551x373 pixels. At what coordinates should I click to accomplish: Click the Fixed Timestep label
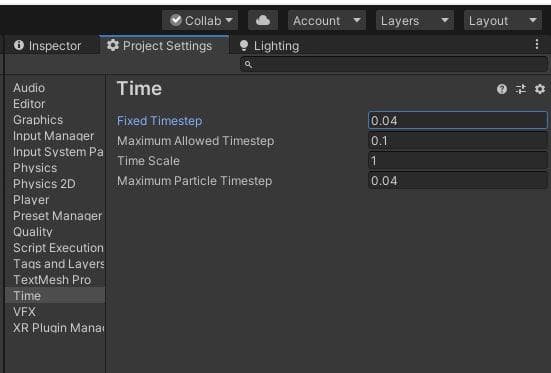point(160,121)
